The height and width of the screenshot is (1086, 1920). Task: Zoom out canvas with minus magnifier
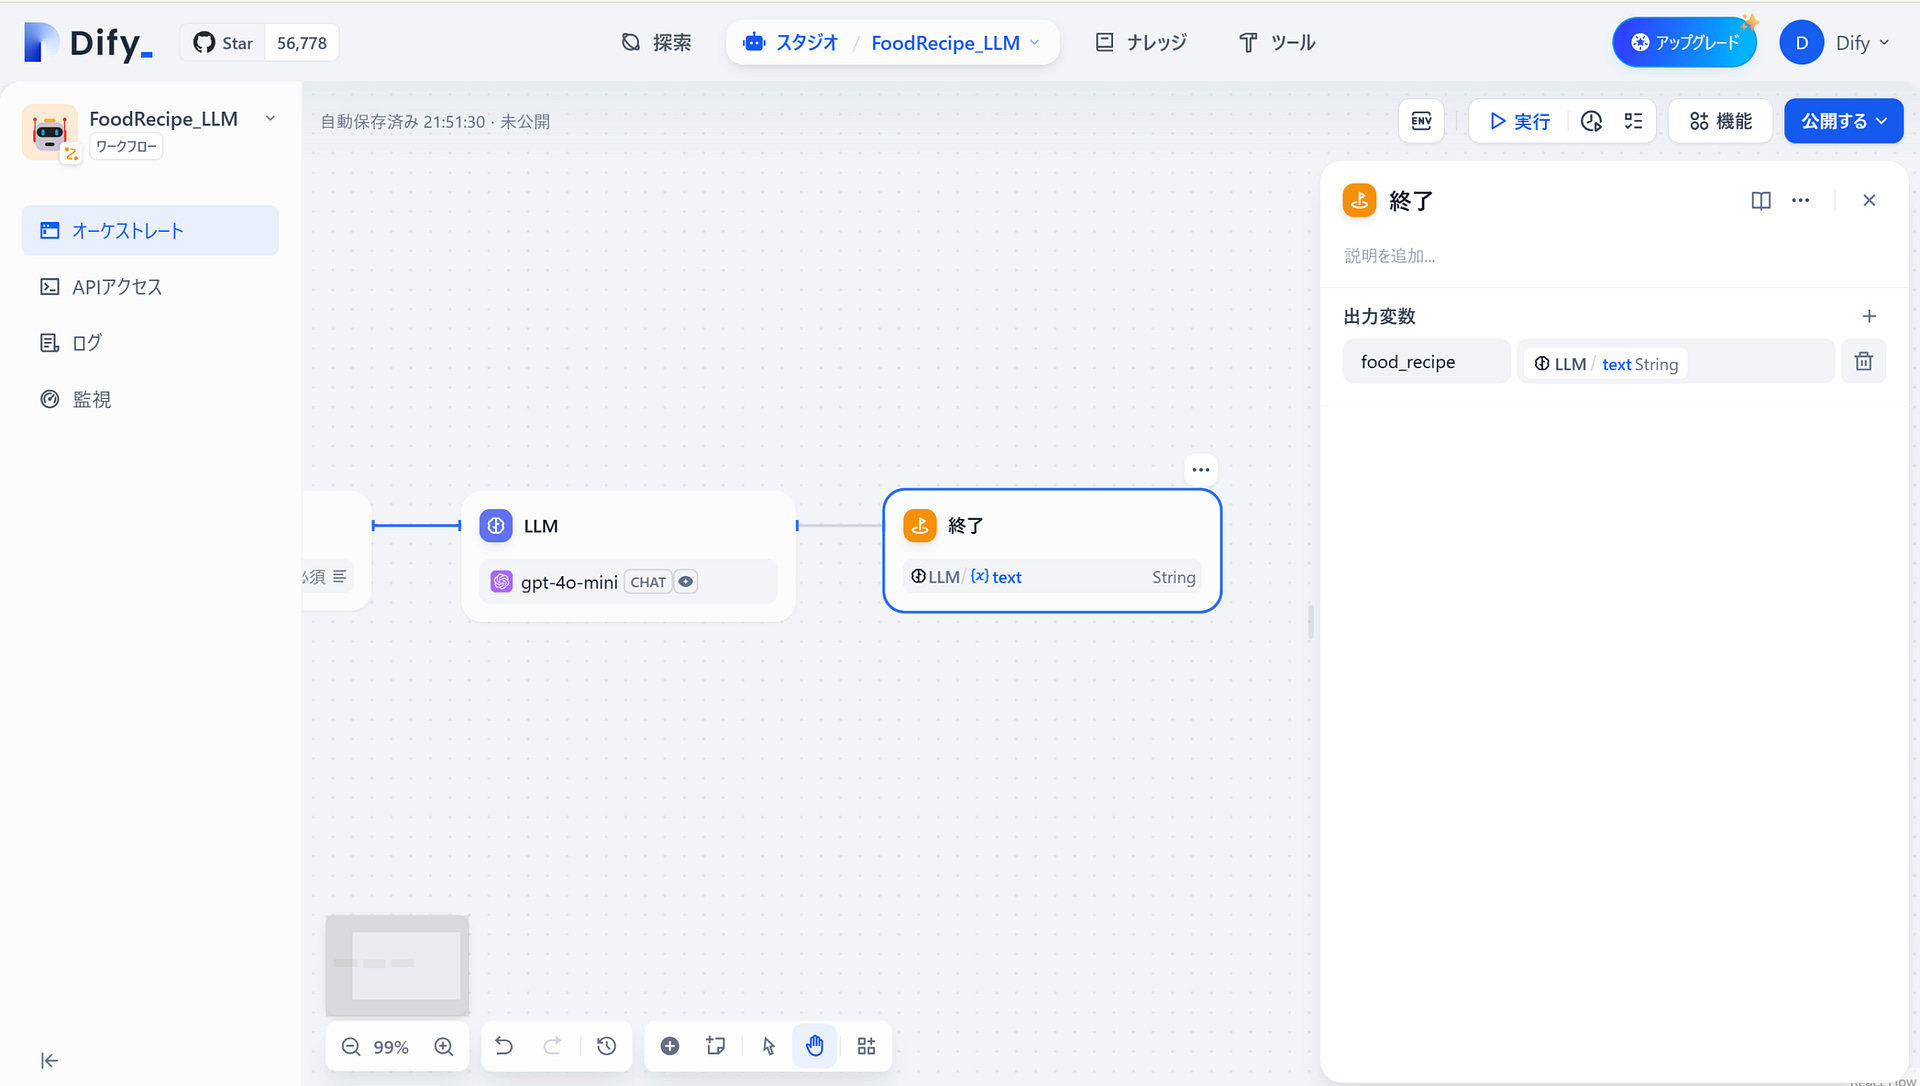click(351, 1047)
